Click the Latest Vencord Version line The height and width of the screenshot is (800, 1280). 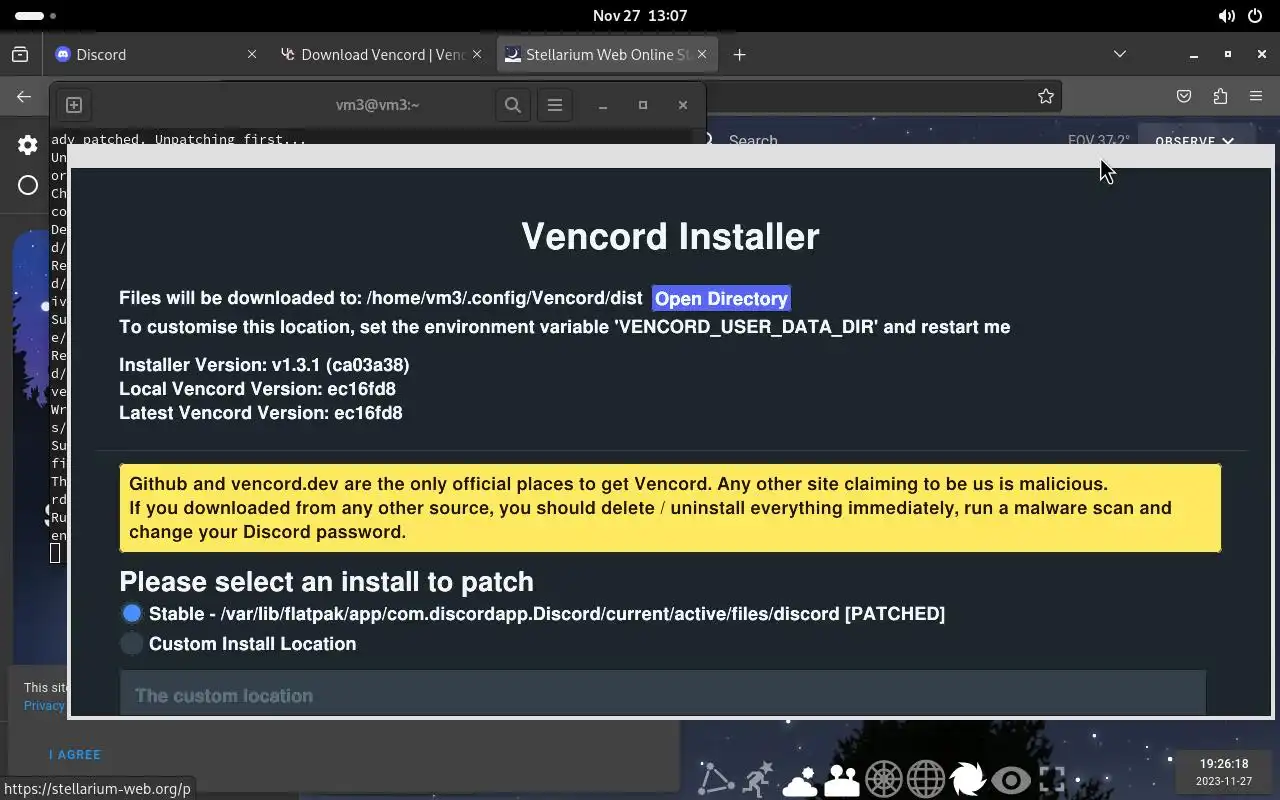pyautogui.click(x=261, y=413)
